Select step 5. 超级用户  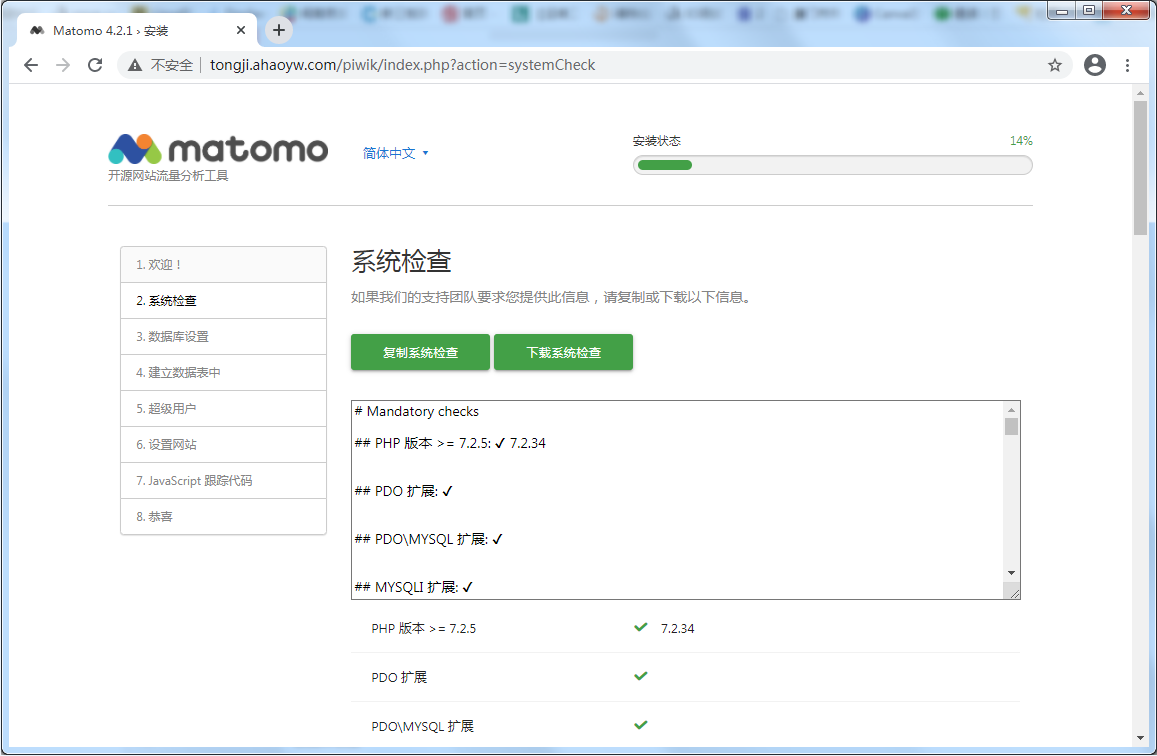click(x=224, y=409)
